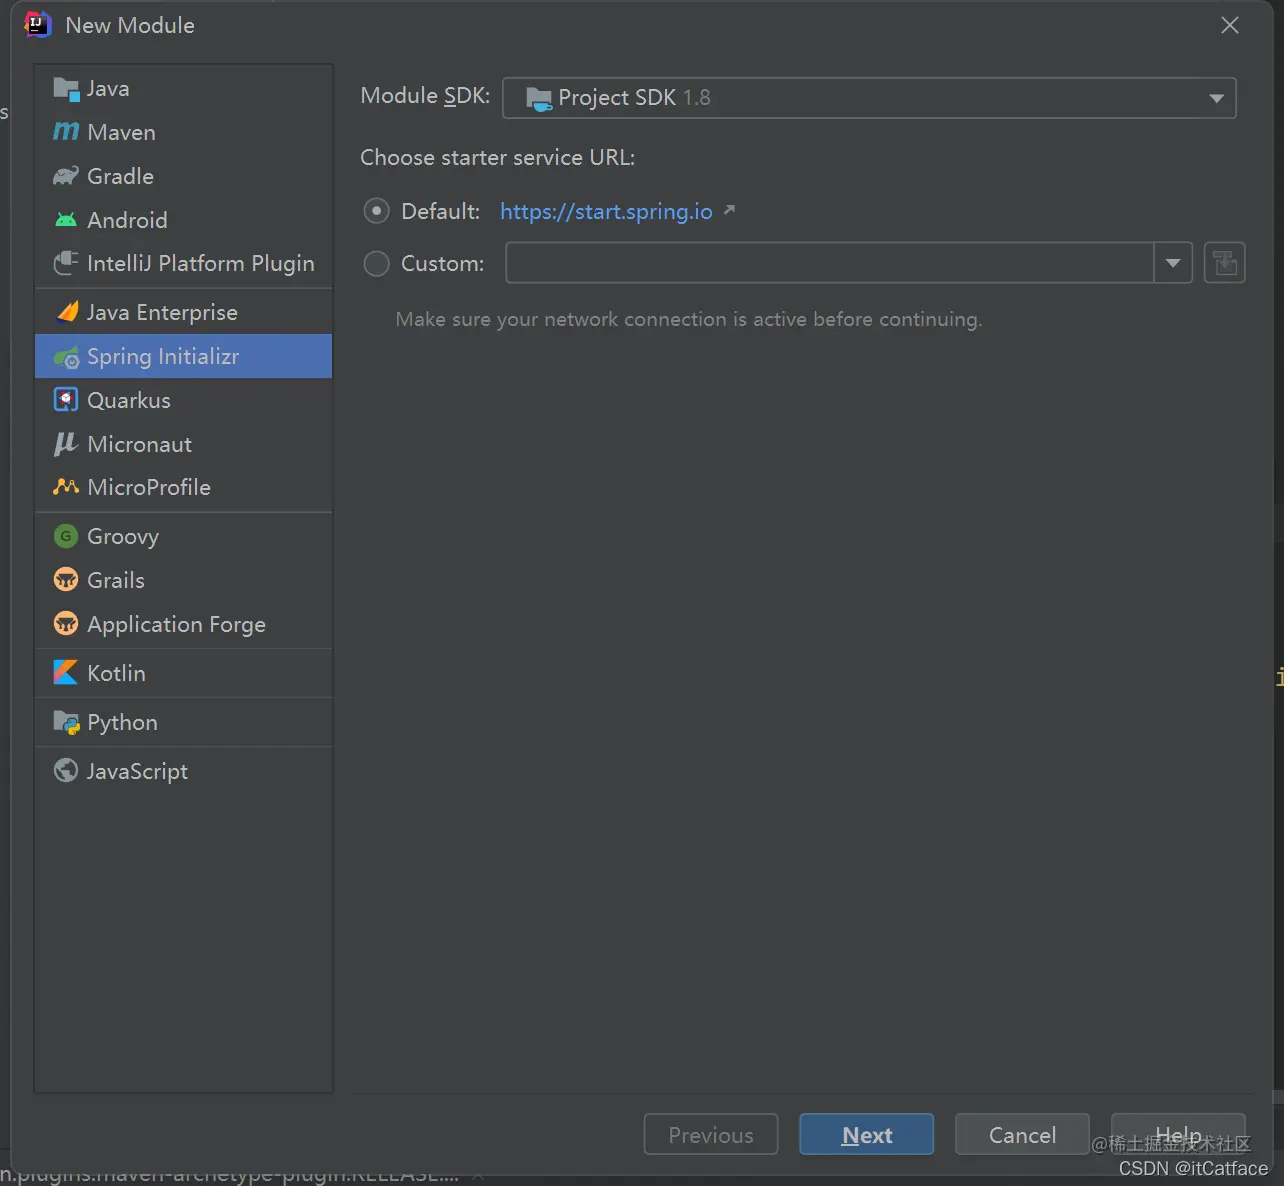This screenshot has height=1186, width=1284.
Task: Select the 'JavaScript' entry text
Action: (137, 772)
